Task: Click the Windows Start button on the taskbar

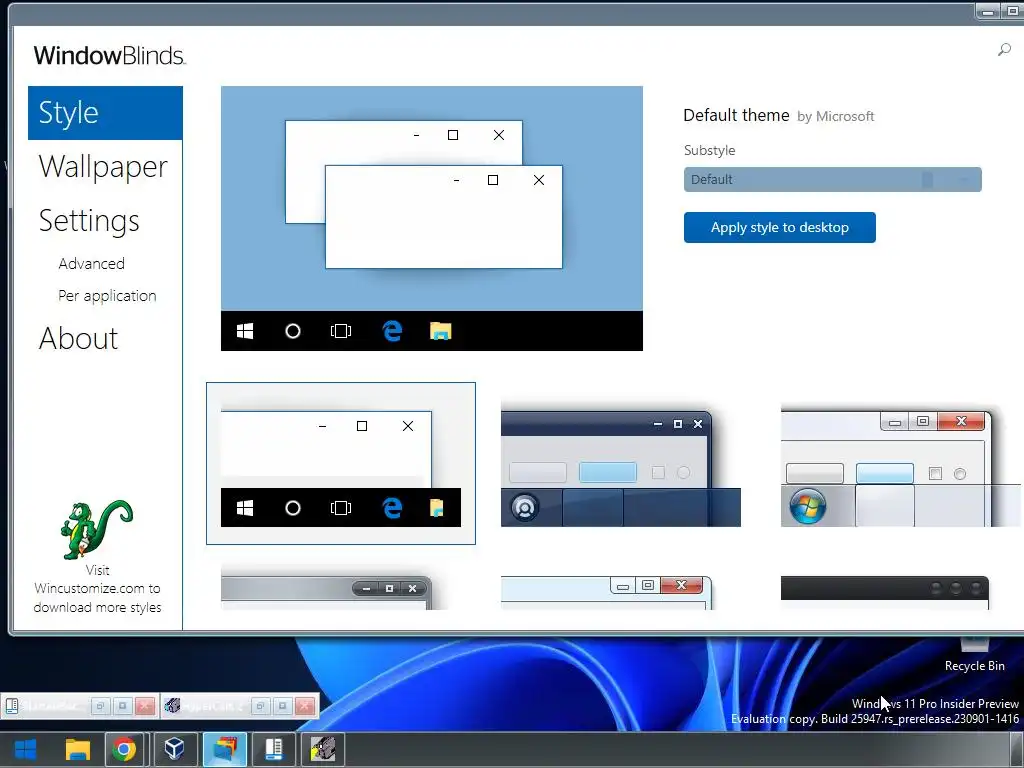Action: point(25,749)
